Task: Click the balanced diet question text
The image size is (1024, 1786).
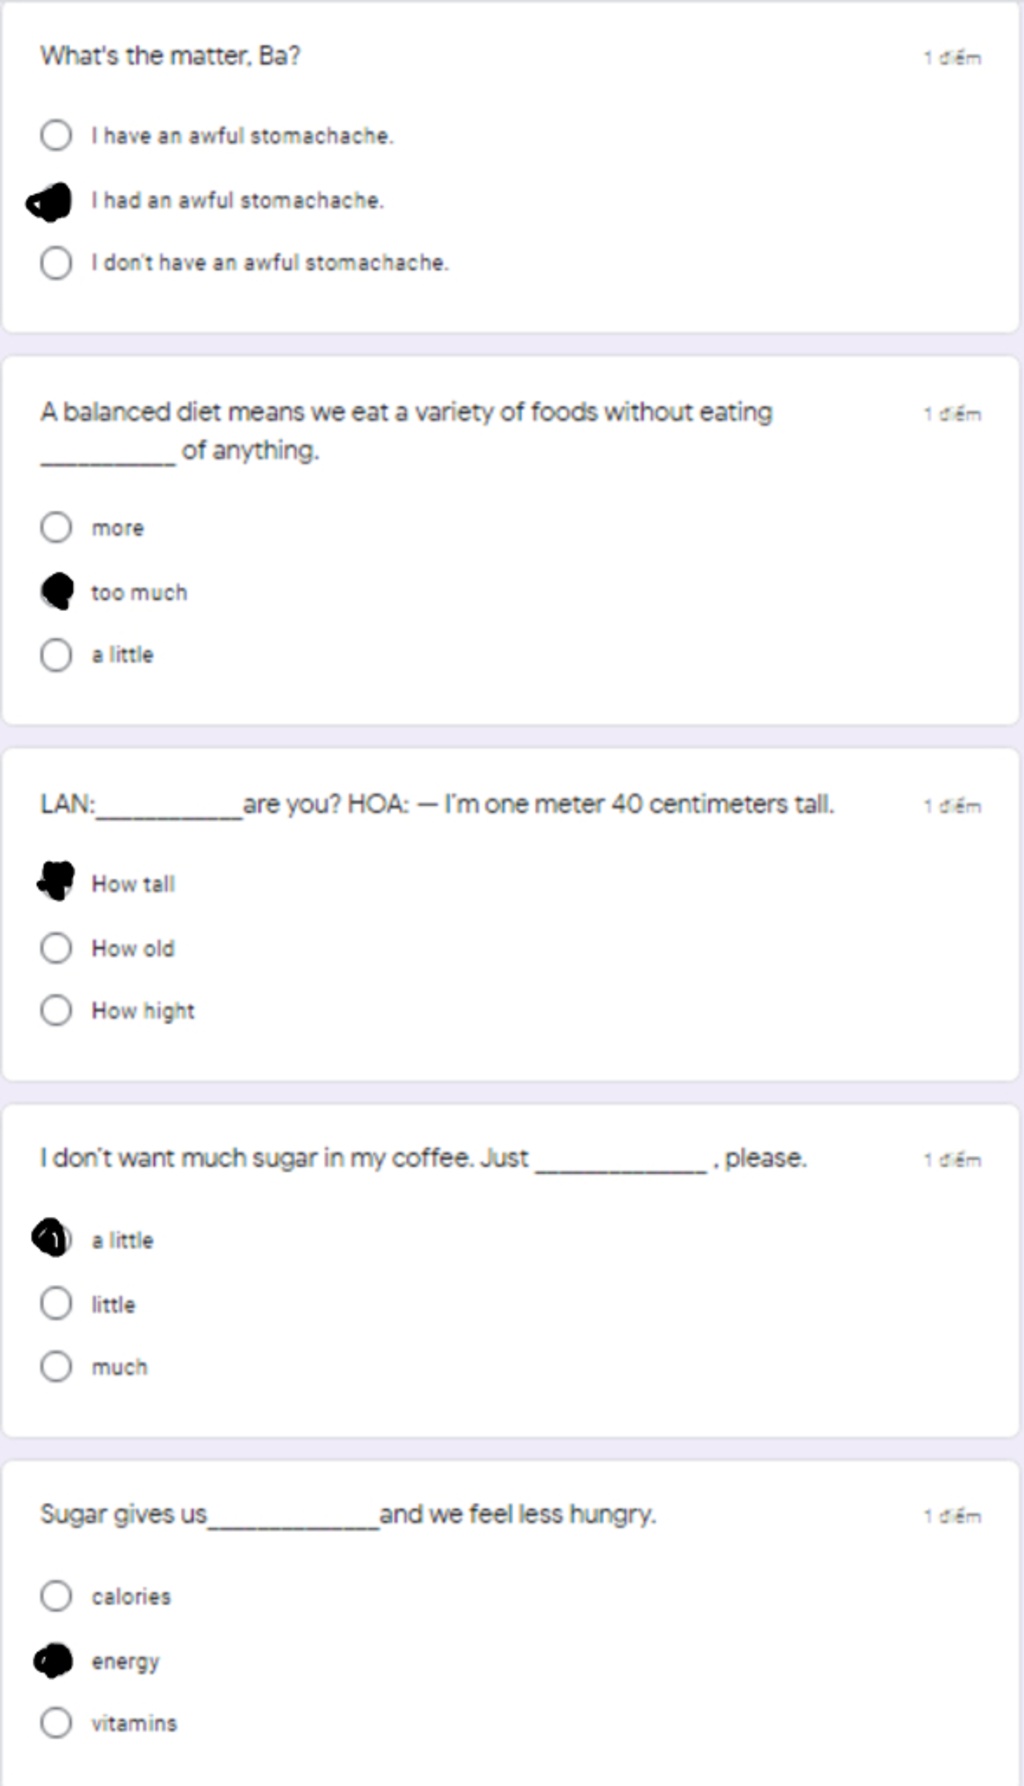Action: tap(406, 431)
